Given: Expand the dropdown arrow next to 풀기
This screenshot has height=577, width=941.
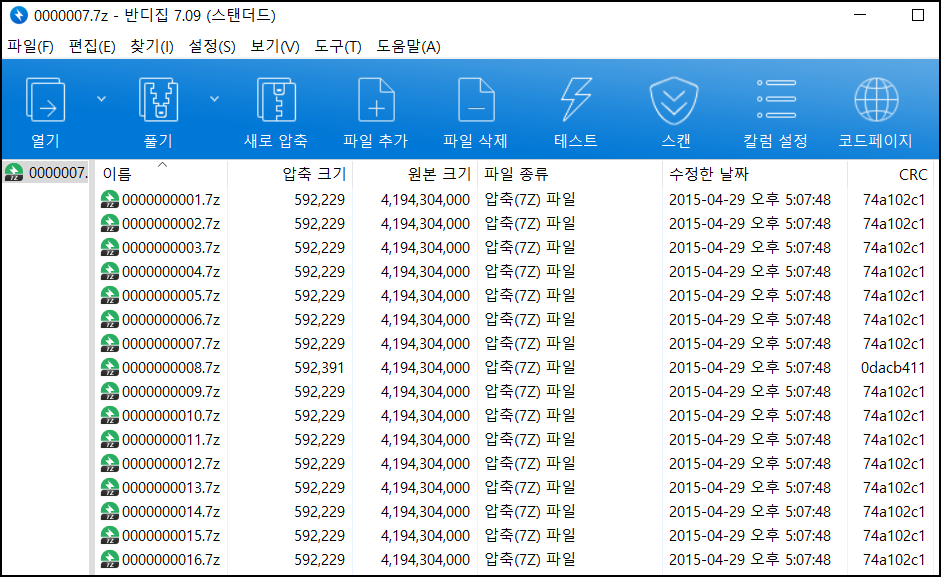Looking at the screenshot, I should coord(214,99).
